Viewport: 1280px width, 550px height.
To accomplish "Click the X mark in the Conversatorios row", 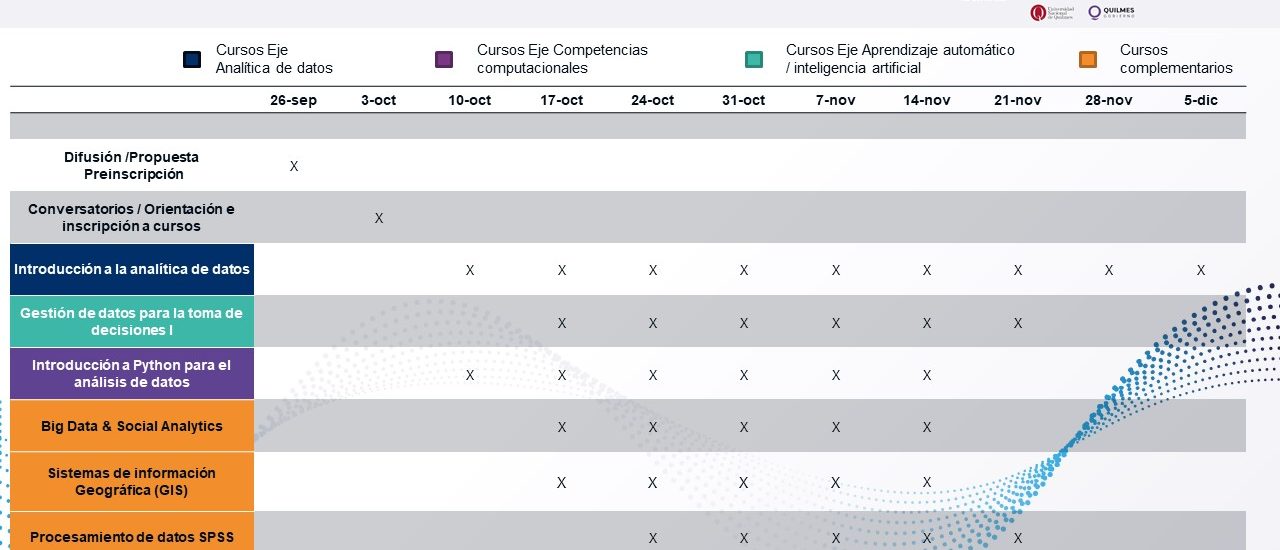I will pyautogui.click(x=379, y=218).
